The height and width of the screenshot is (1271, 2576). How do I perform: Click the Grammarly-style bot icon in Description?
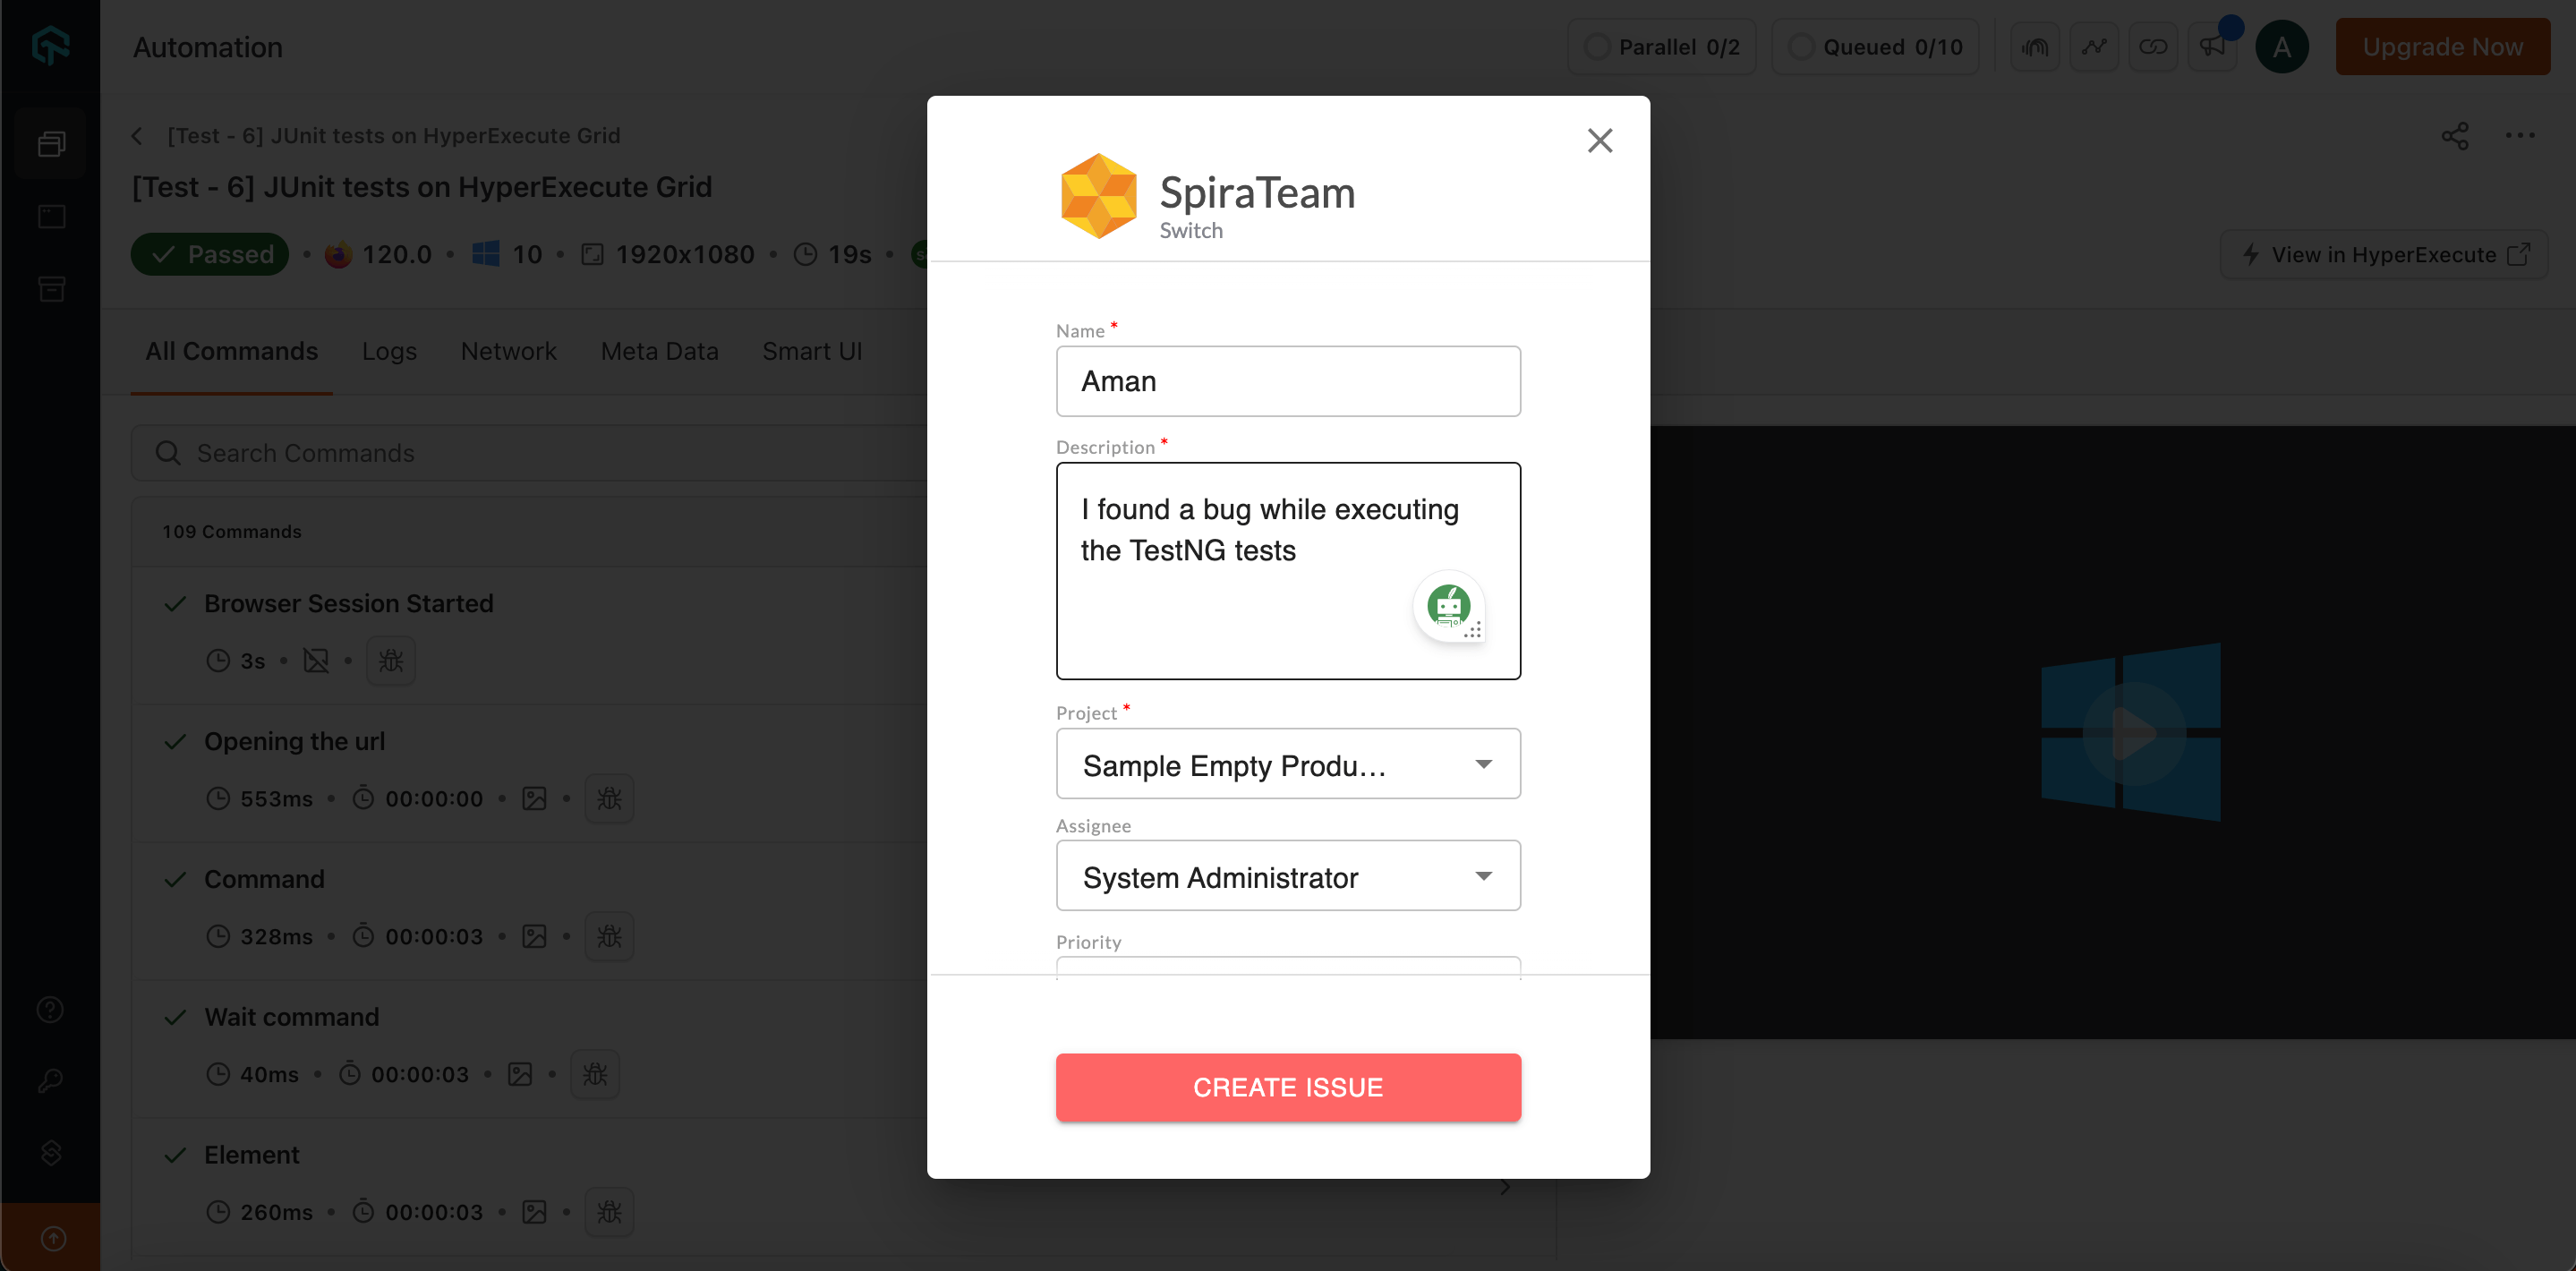coord(1448,605)
